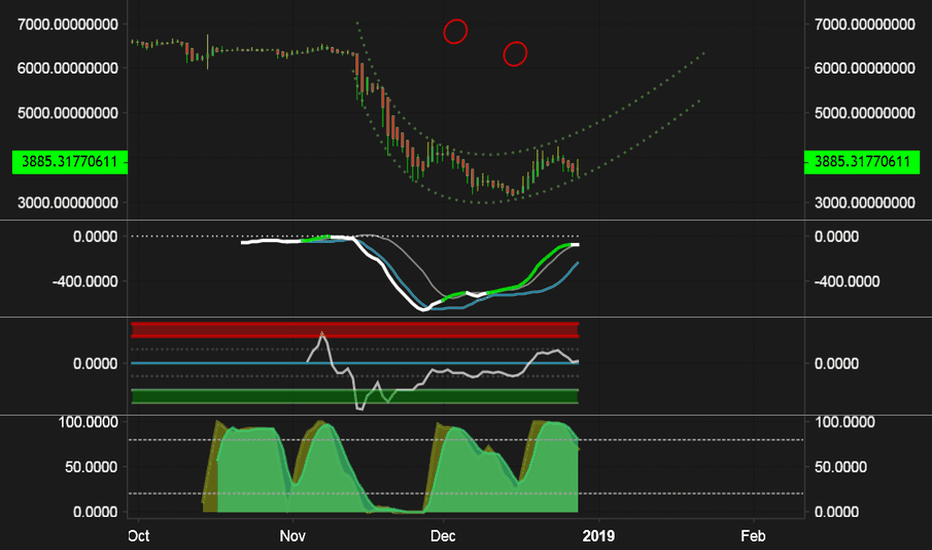Click the 2019 label on time axis

coord(599,536)
